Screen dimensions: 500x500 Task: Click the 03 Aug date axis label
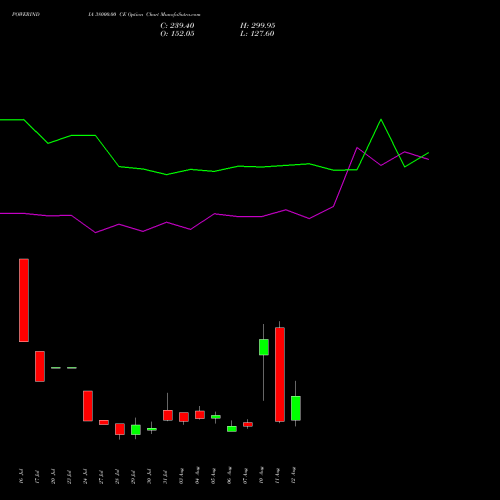[182, 475]
